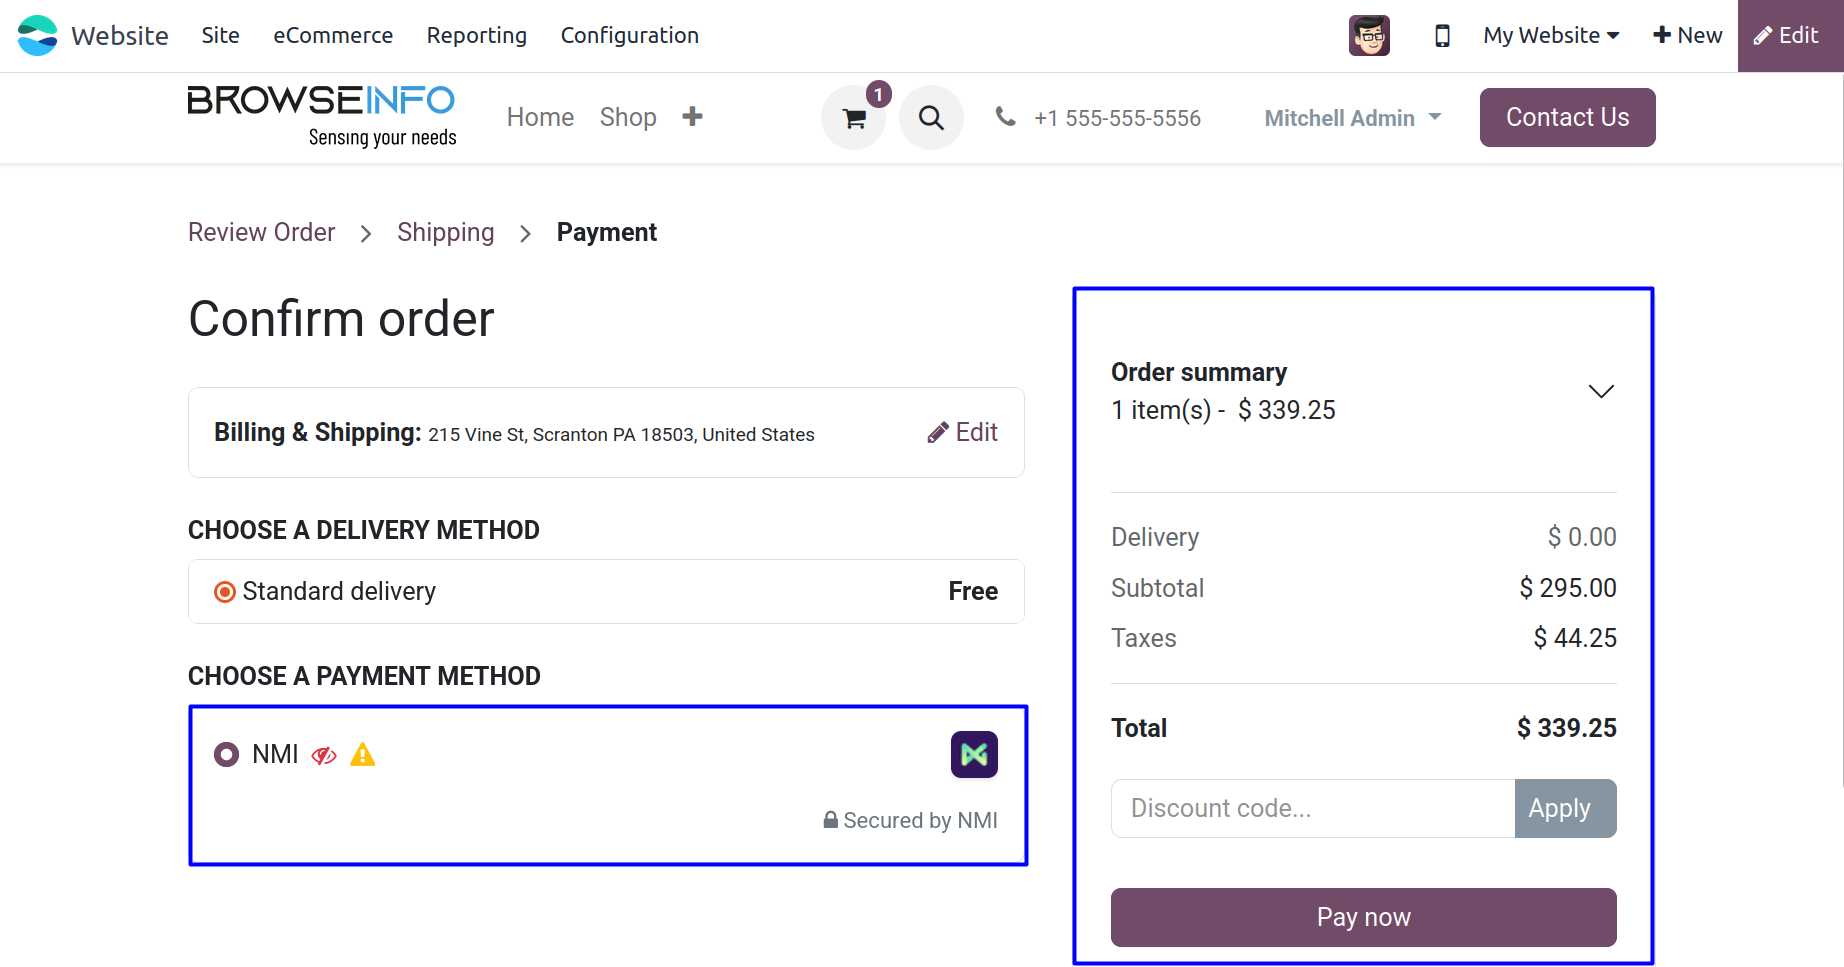Toggle the unpublished eye icon beside NMI
The height and width of the screenshot is (967, 1844).
click(x=324, y=755)
